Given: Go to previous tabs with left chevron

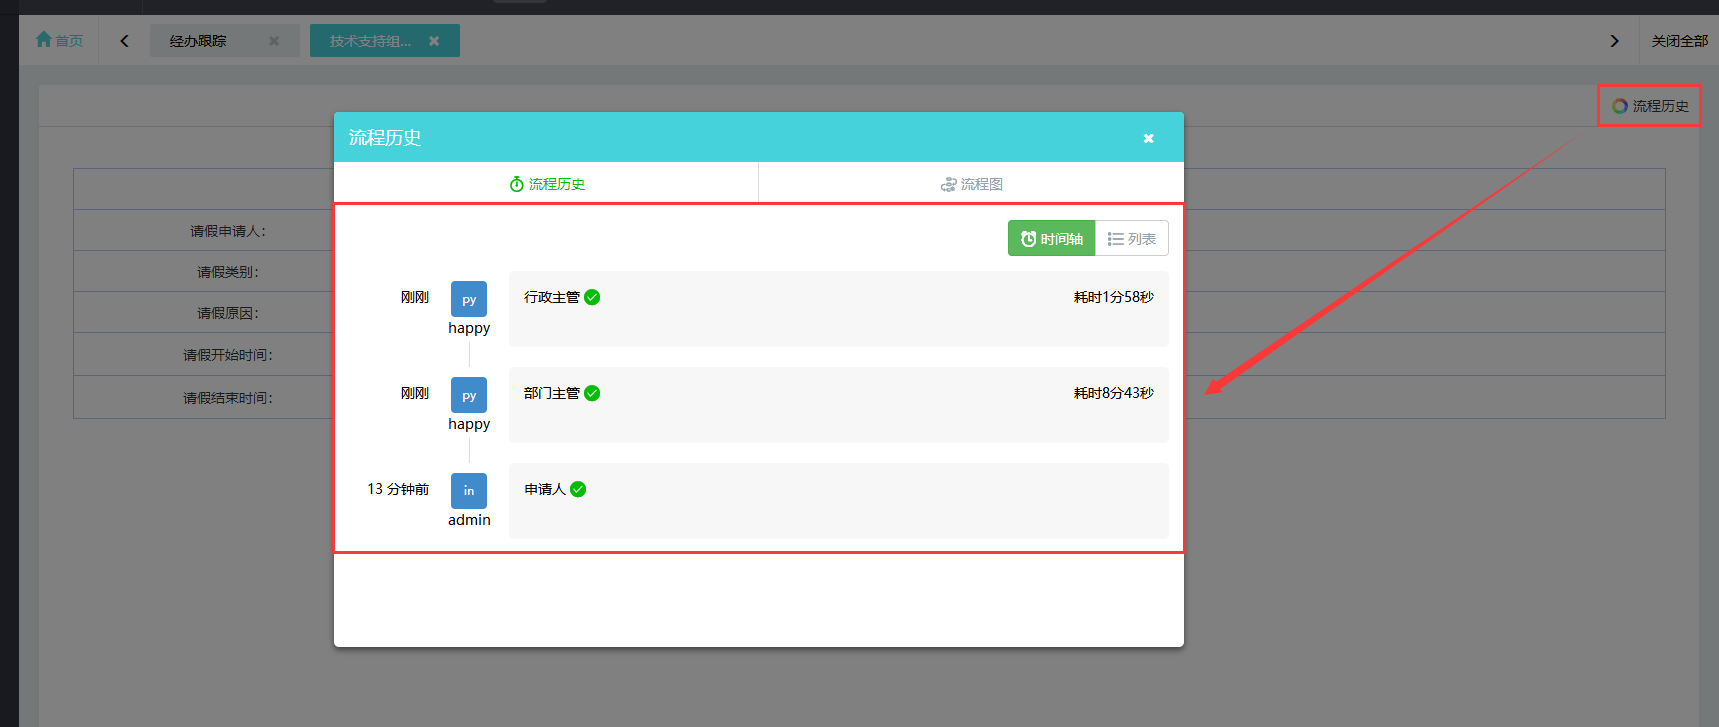Looking at the screenshot, I should coord(124,41).
